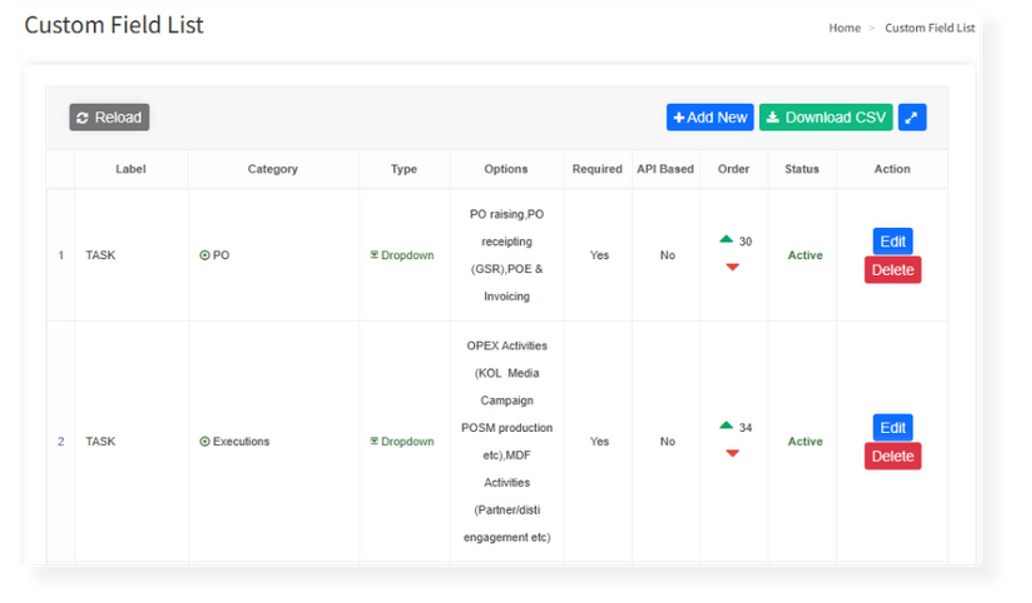This screenshot has width=1032, height=603.
Task: Delete the PO custom field
Action: tap(893, 270)
